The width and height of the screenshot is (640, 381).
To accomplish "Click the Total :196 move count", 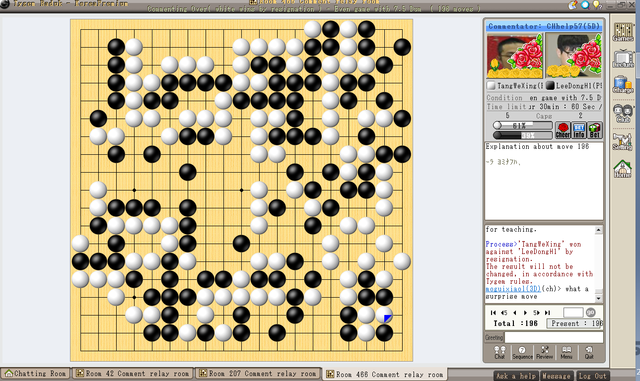I will pyautogui.click(x=515, y=323).
